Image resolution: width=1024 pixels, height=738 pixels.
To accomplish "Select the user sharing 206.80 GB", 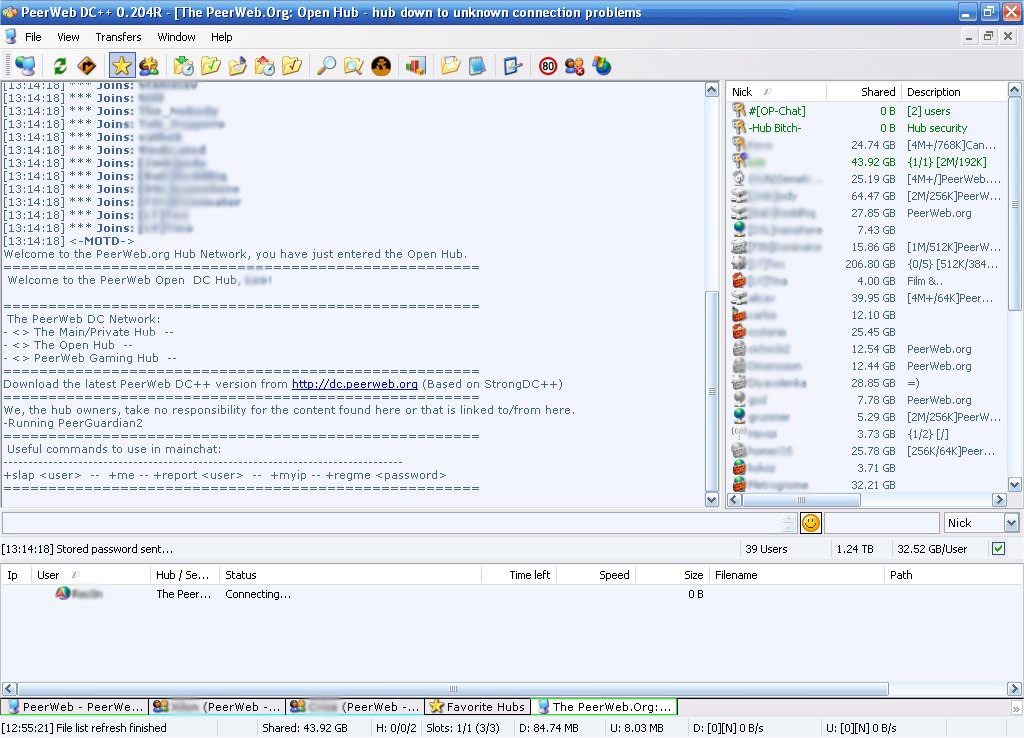I will (867, 264).
